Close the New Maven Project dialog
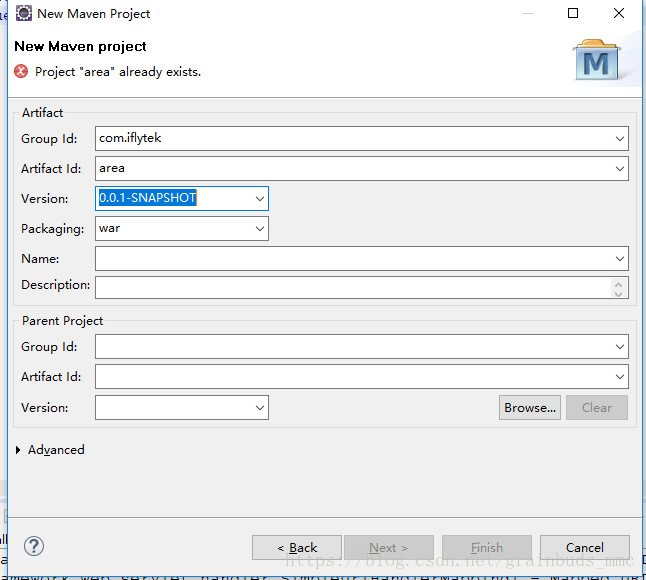Viewport: 646px width, 580px height. point(619,13)
